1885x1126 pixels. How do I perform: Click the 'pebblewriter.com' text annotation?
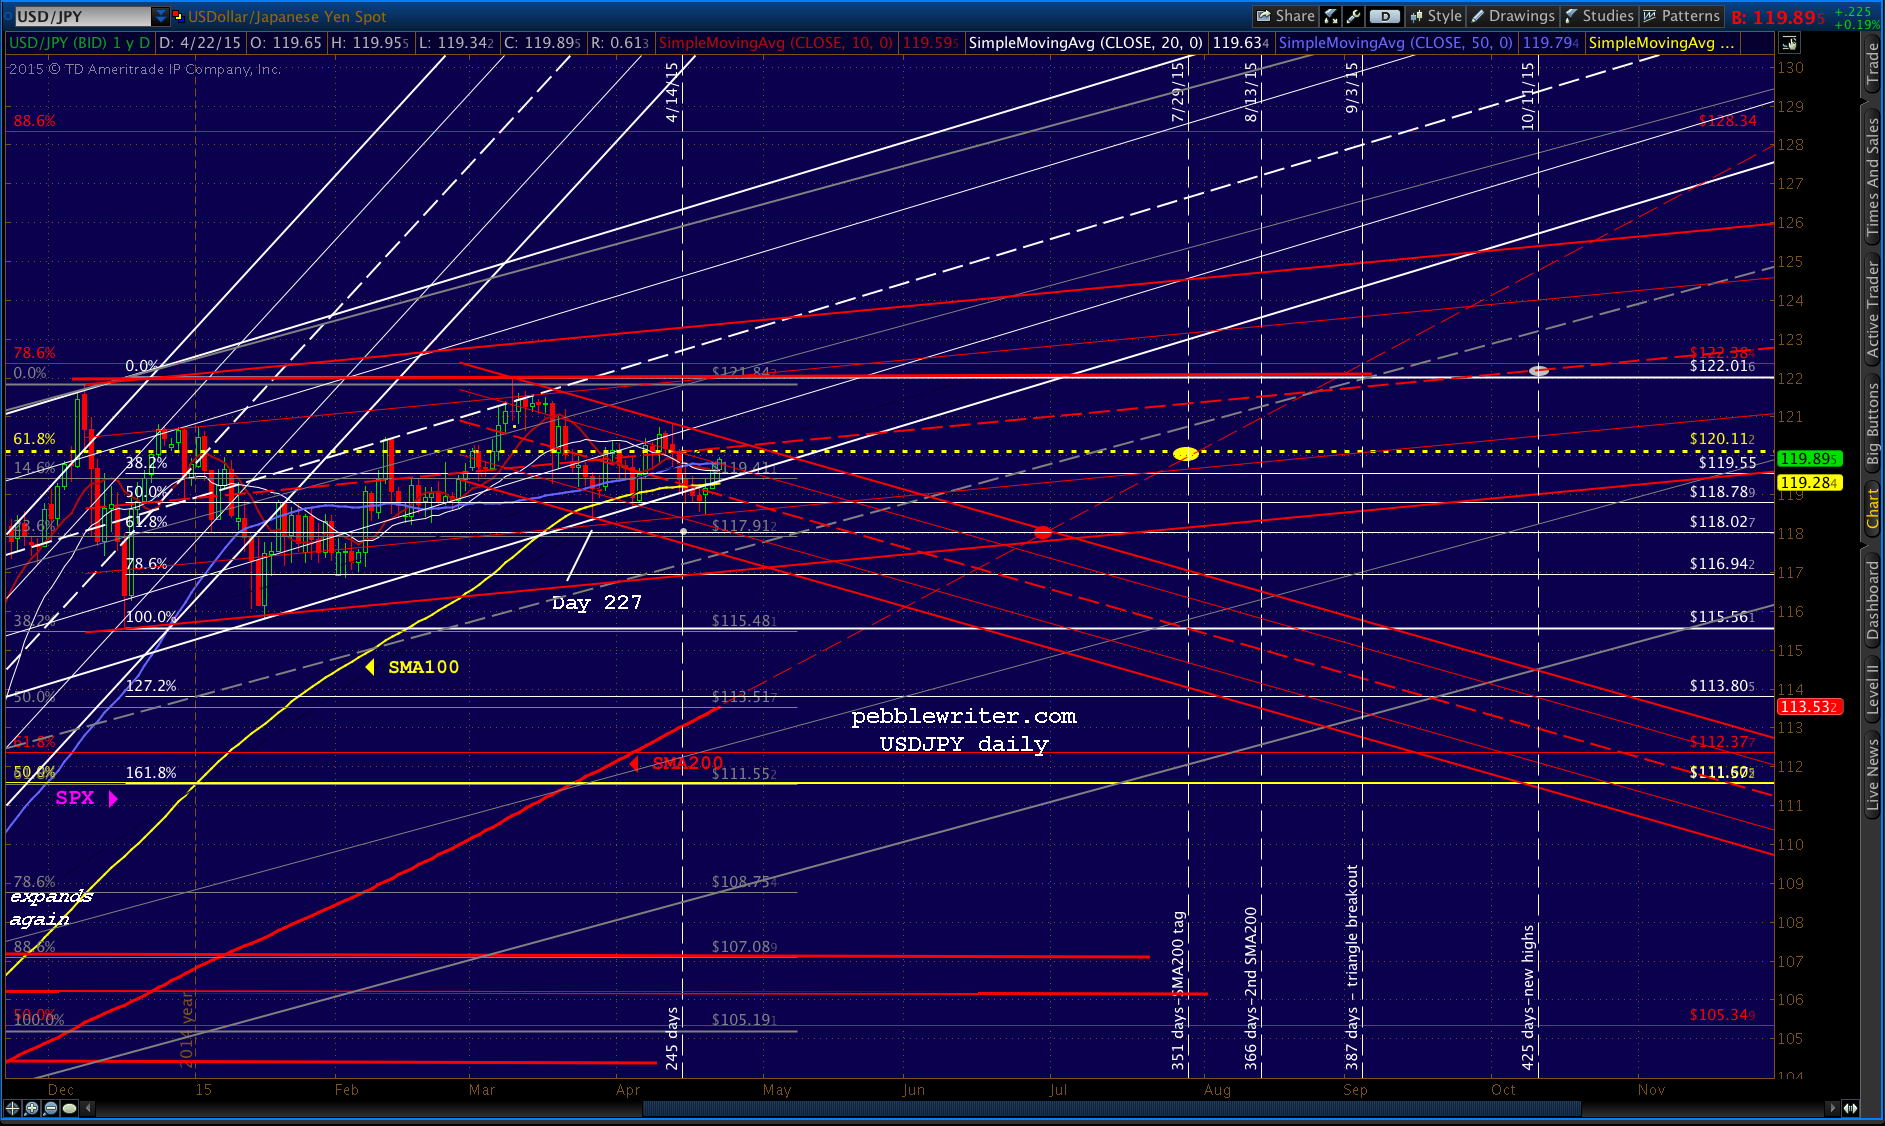(x=964, y=717)
